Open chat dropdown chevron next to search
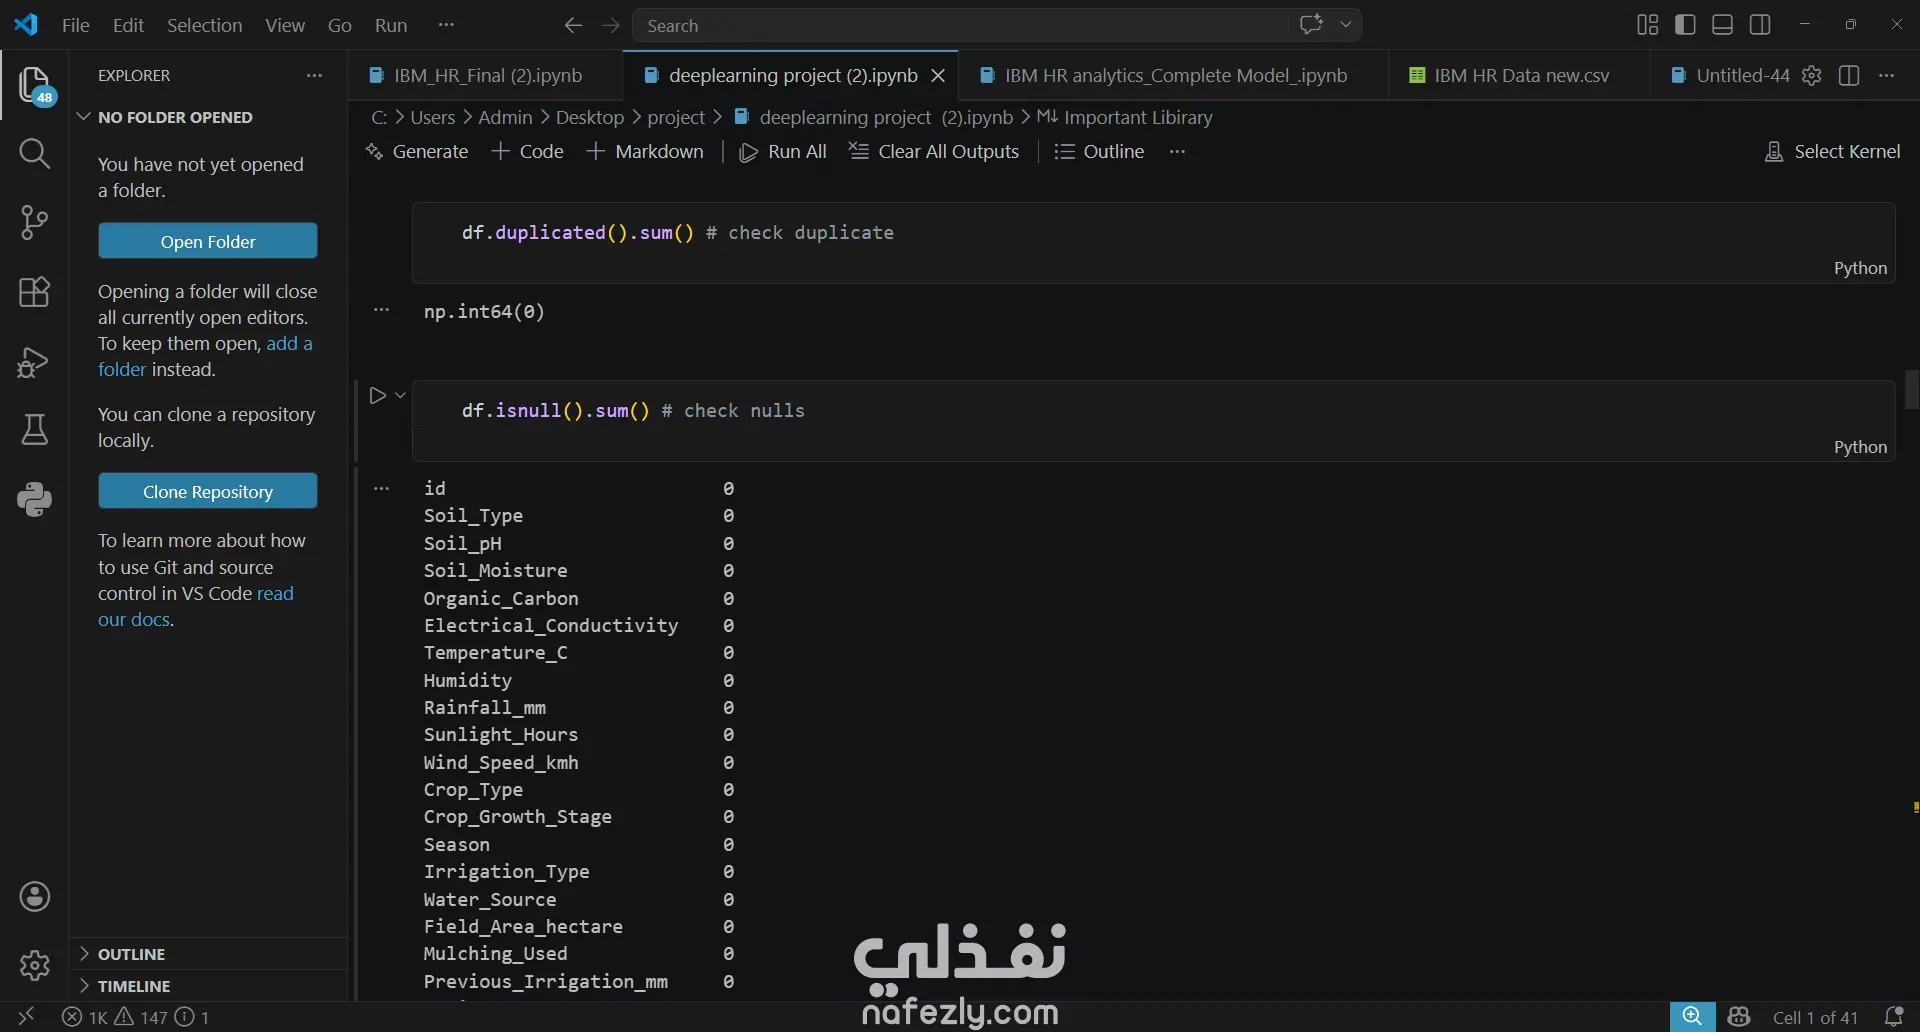 (1346, 25)
